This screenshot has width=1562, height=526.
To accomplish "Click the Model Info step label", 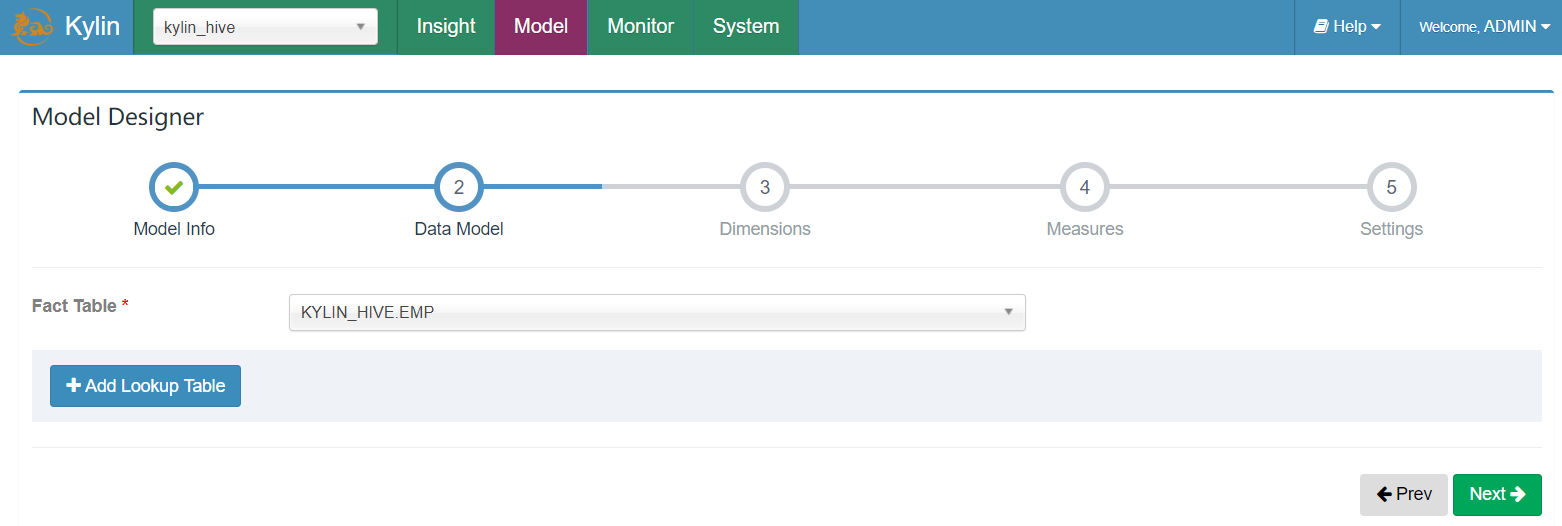I will (174, 229).
